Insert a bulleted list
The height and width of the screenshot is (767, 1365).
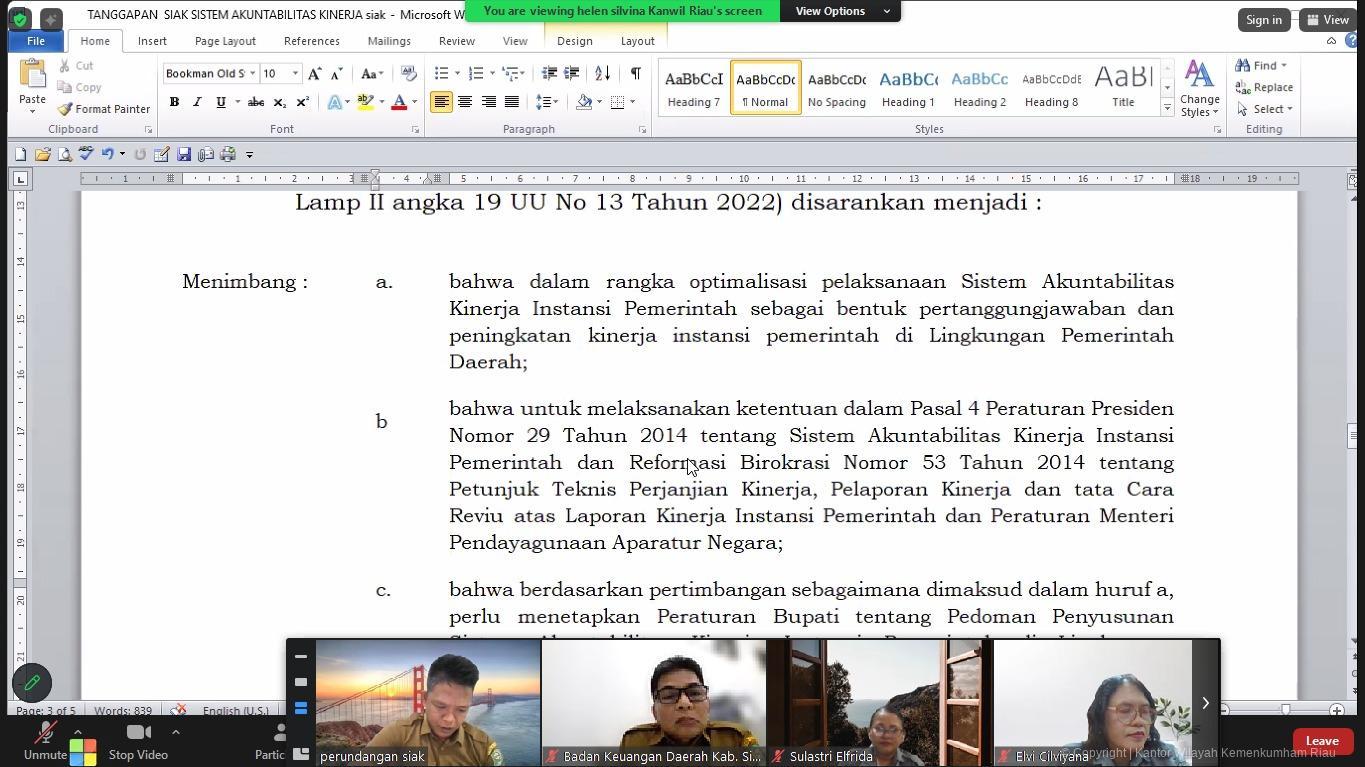pyautogui.click(x=442, y=73)
